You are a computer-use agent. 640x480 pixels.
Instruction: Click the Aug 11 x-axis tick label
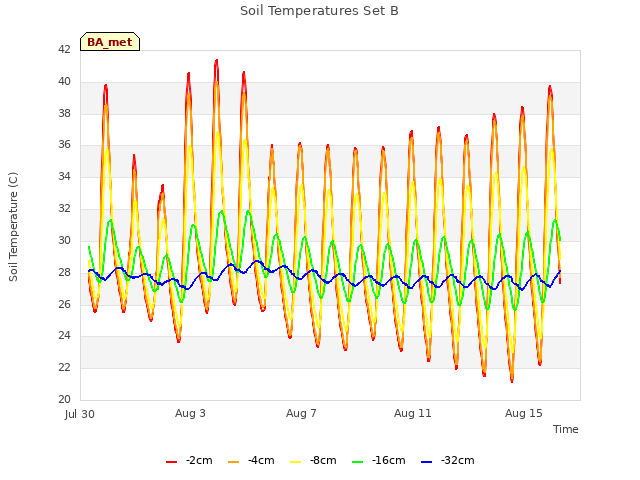[412, 413]
